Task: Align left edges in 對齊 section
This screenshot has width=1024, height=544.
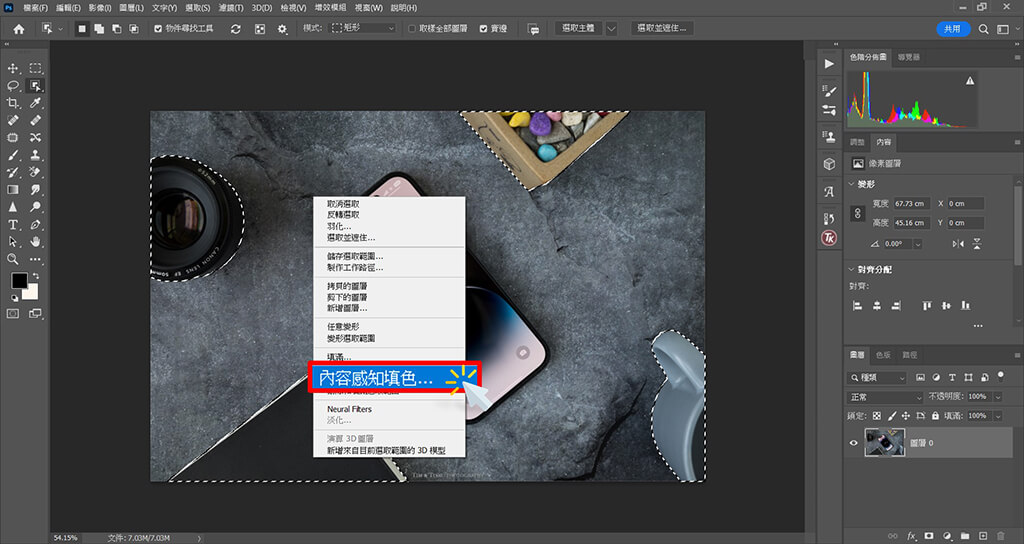Action: pos(857,306)
